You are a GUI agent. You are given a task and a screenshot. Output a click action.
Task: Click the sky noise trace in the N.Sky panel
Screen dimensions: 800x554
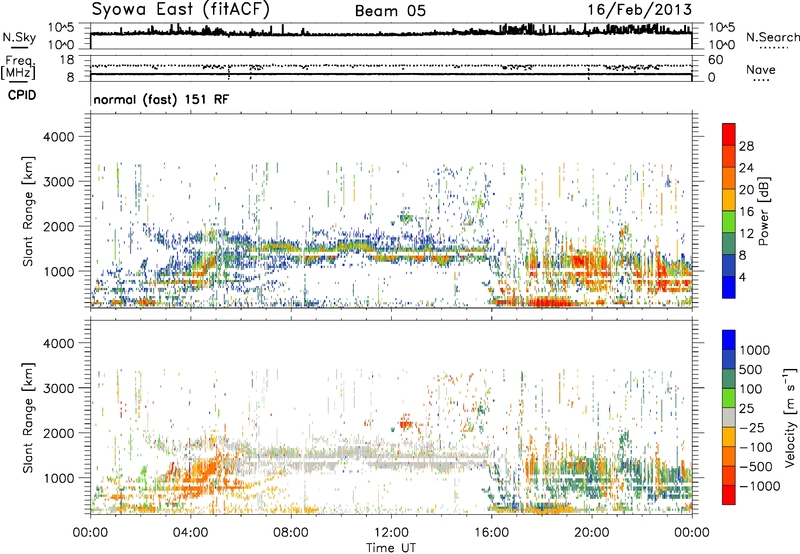point(391,33)
